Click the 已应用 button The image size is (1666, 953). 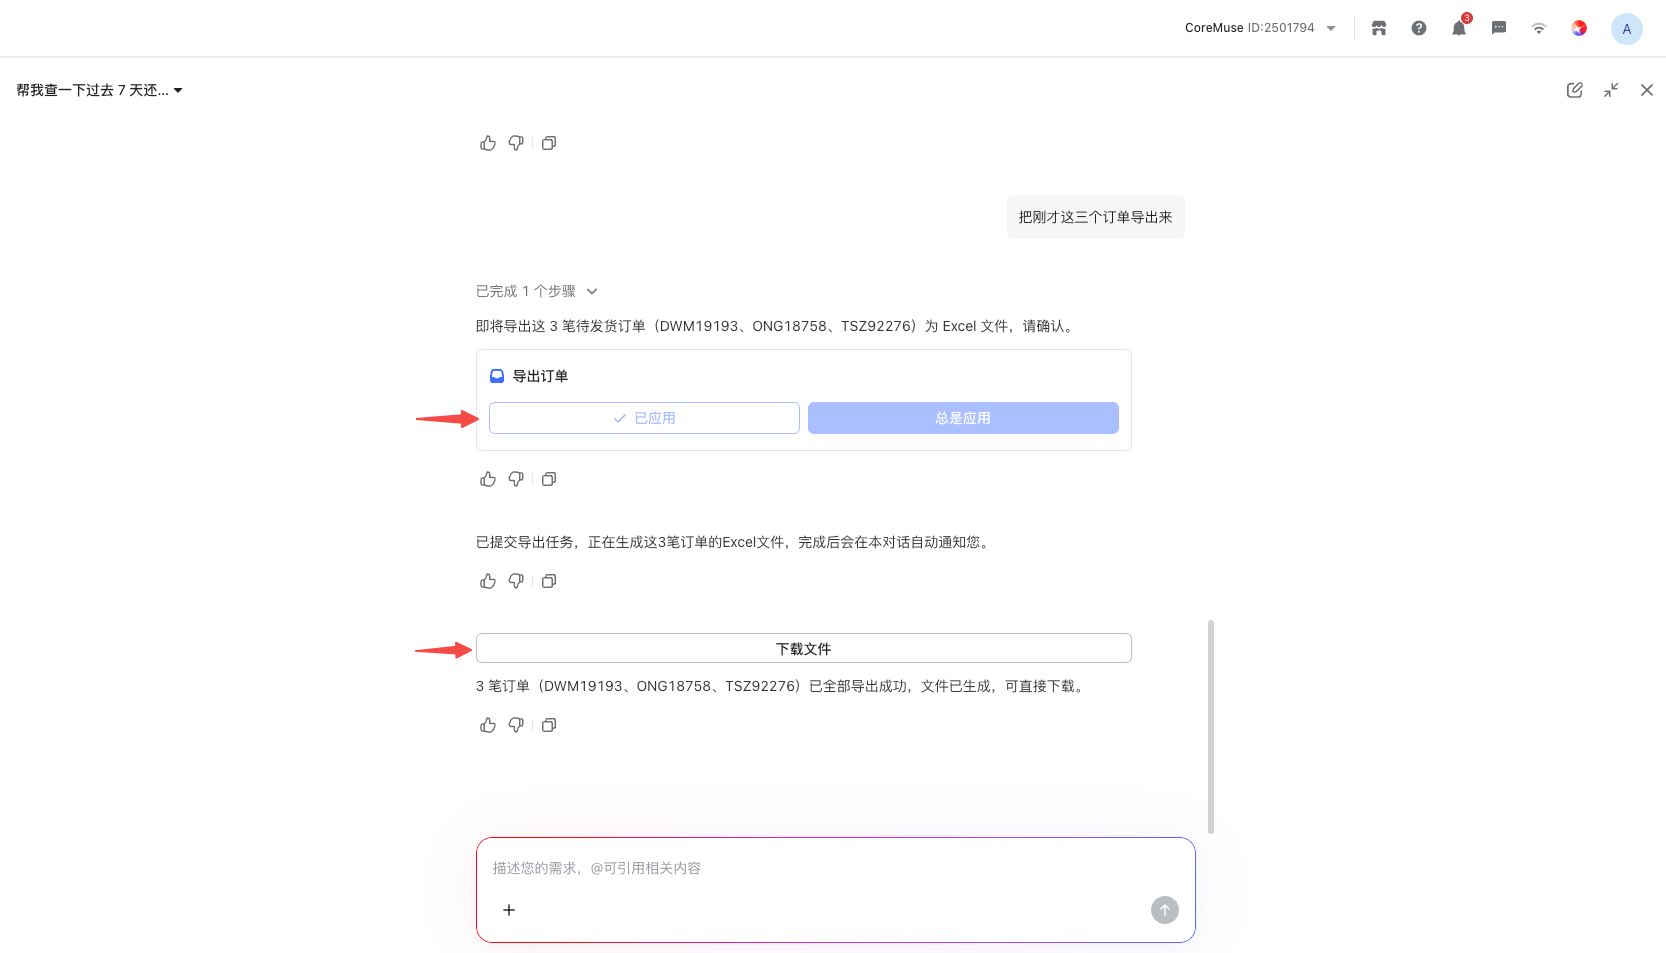click(x=644, y=418)
